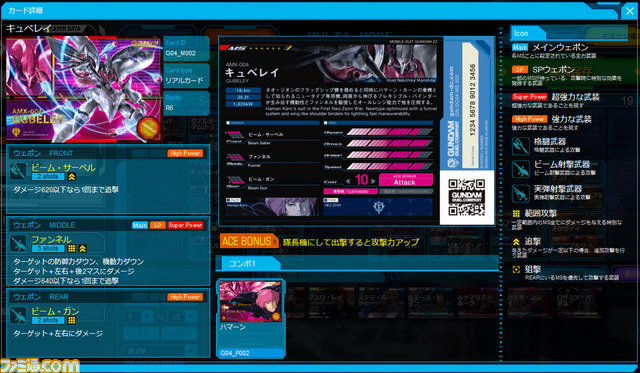Click the beam shooting icon beside ビーム・ガン
This screenshot has width=640, height=373.
(18, 315)
